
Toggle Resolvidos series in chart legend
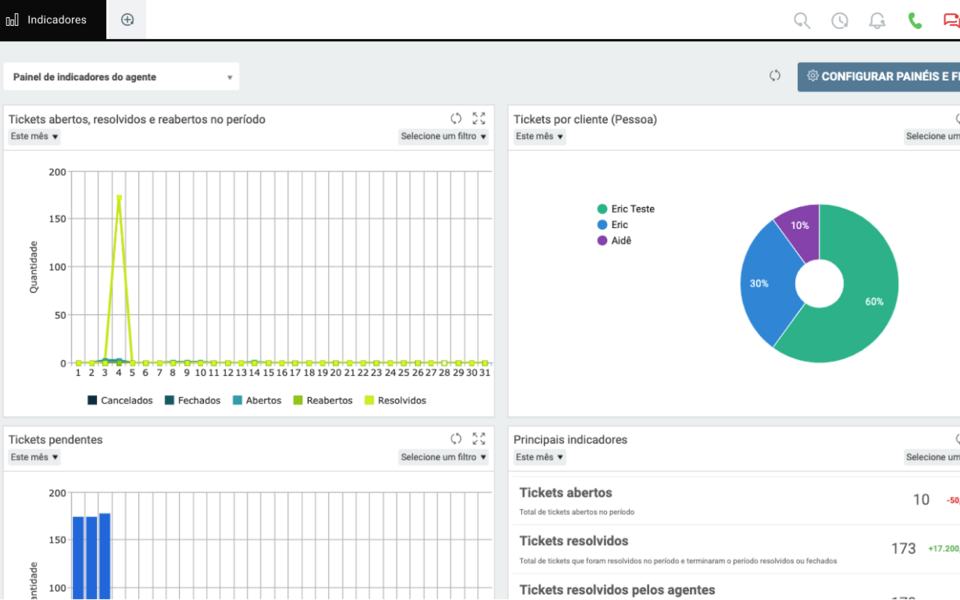pos(395,400)
